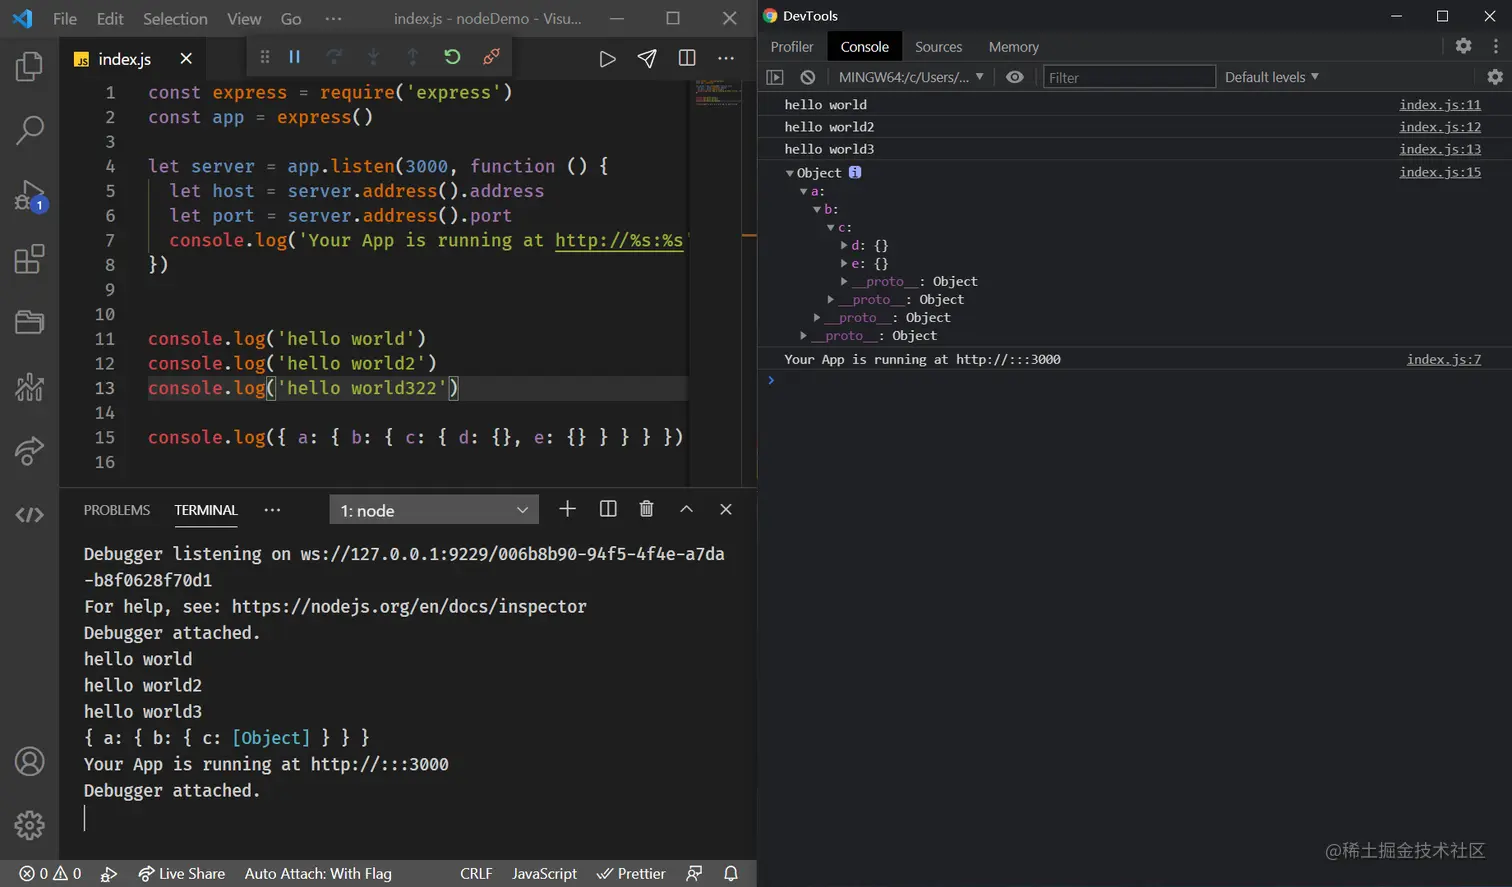
Task: Create a new terminal with plus
Action: [x=567, y=509]
